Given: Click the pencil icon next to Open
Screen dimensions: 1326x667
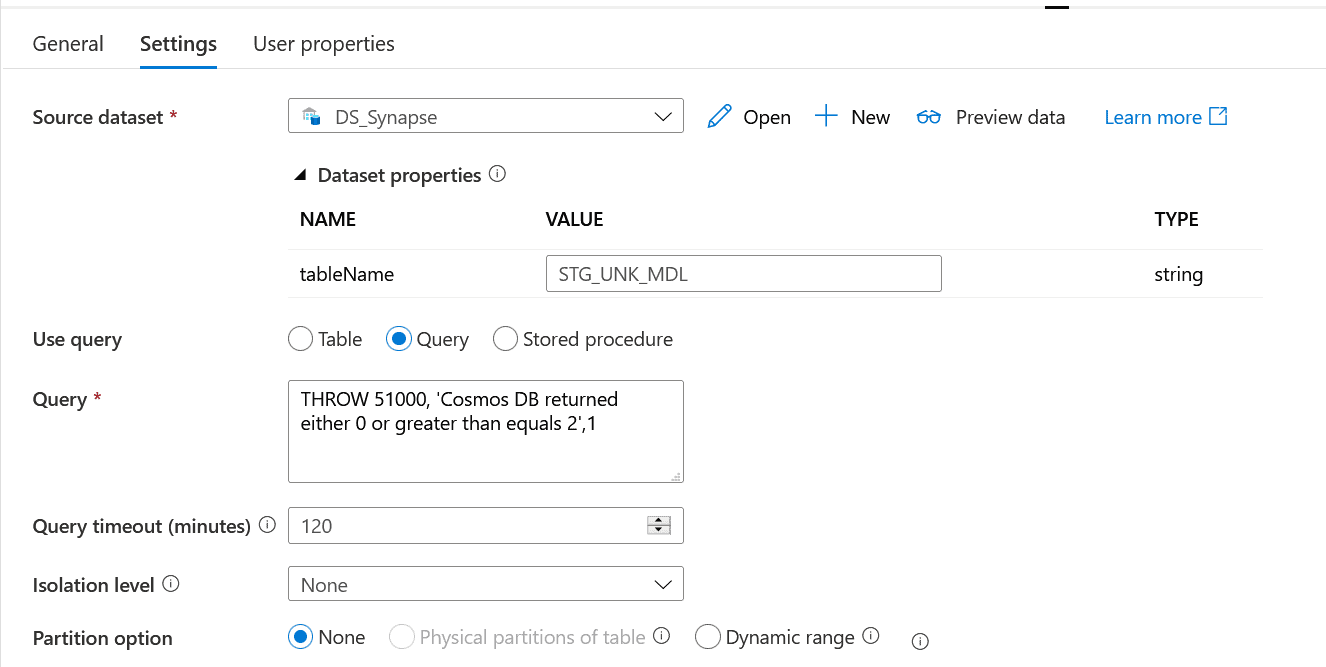Looking at the screenshot, I should [719, 117].
